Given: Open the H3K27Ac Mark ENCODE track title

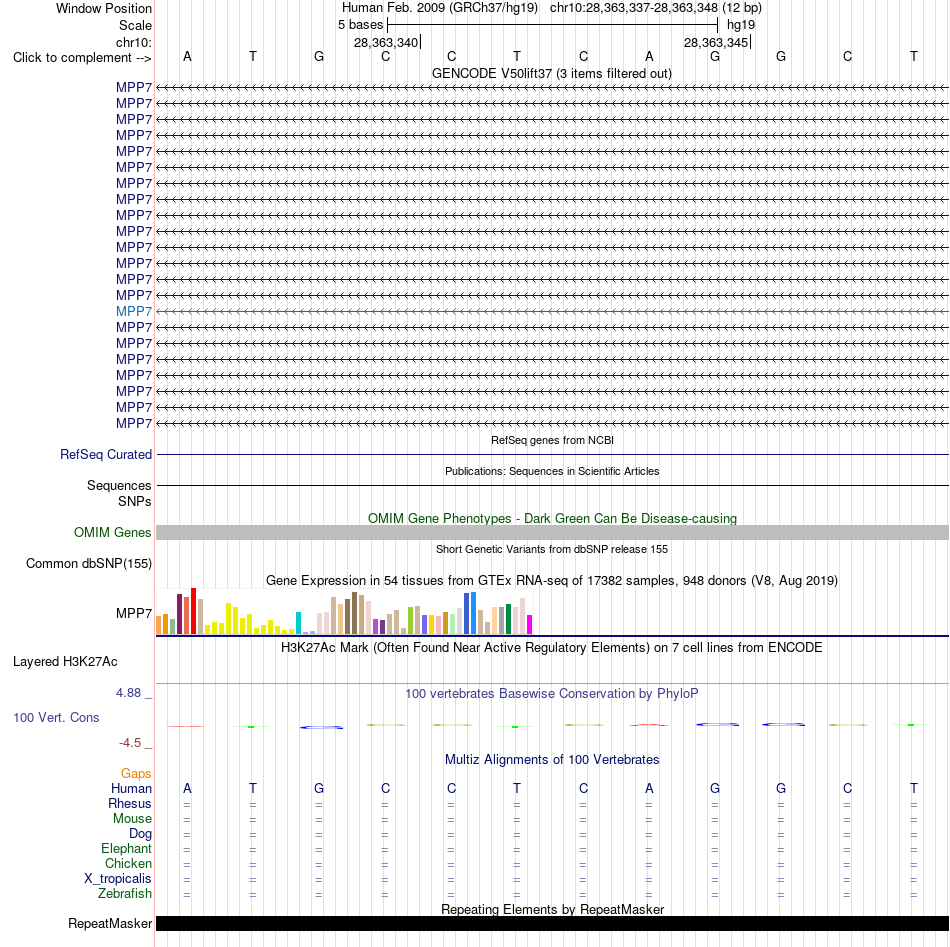Looking at the screenshot, I should tap(552, 648).
